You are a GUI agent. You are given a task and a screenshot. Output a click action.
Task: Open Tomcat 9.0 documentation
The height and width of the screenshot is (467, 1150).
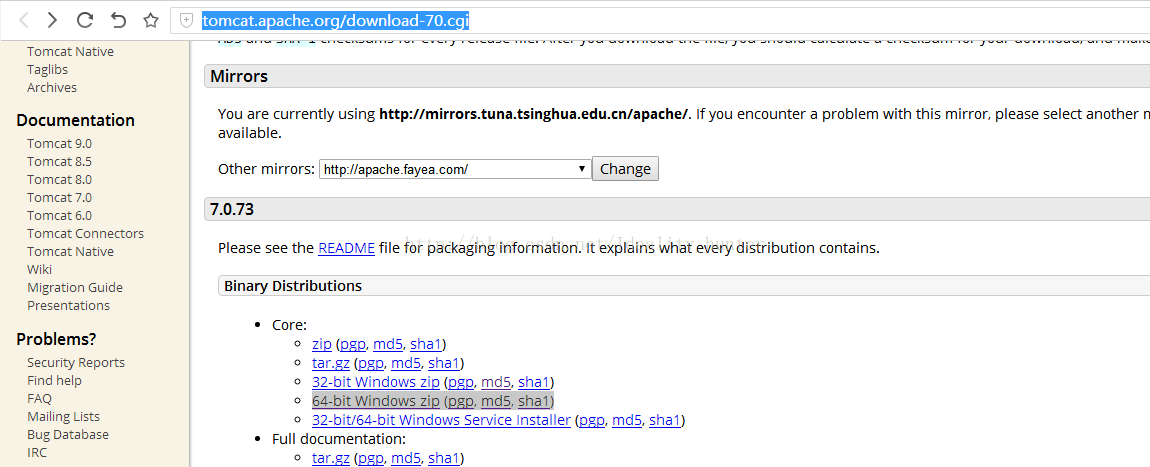tap(59, 144)
